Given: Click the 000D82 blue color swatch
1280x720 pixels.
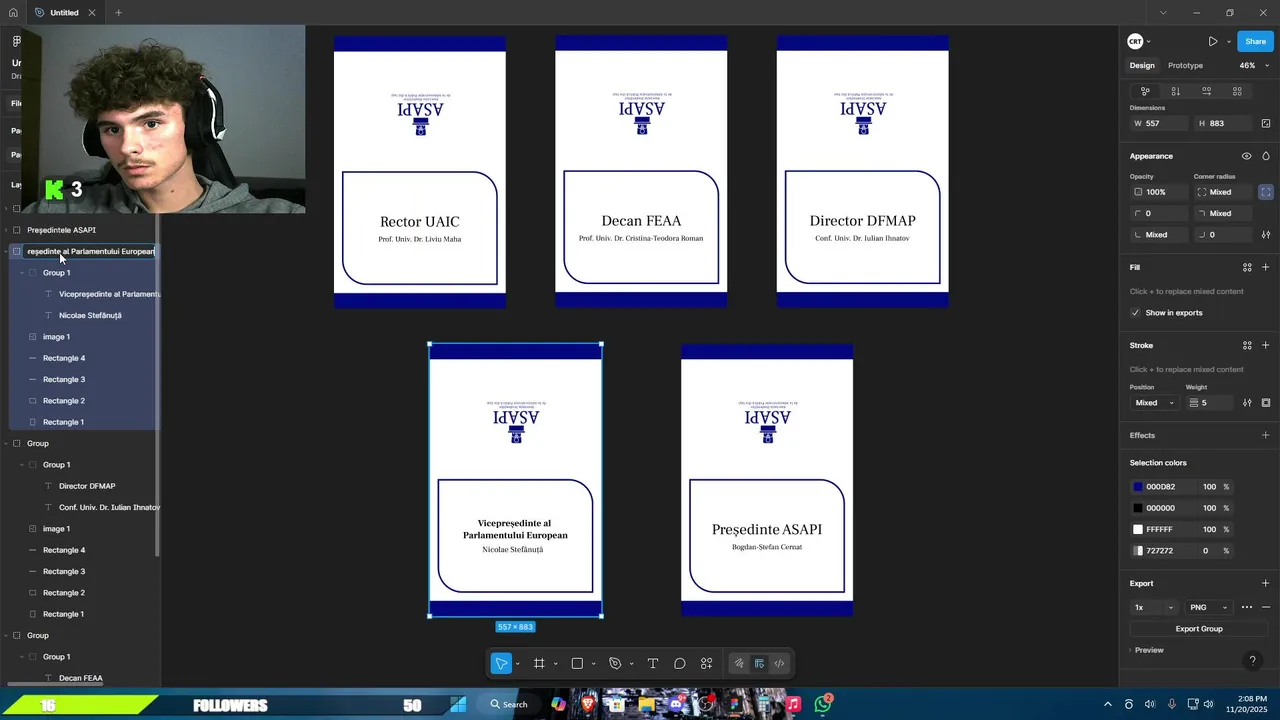Looking at the screenshot, I should point(1137,487).
